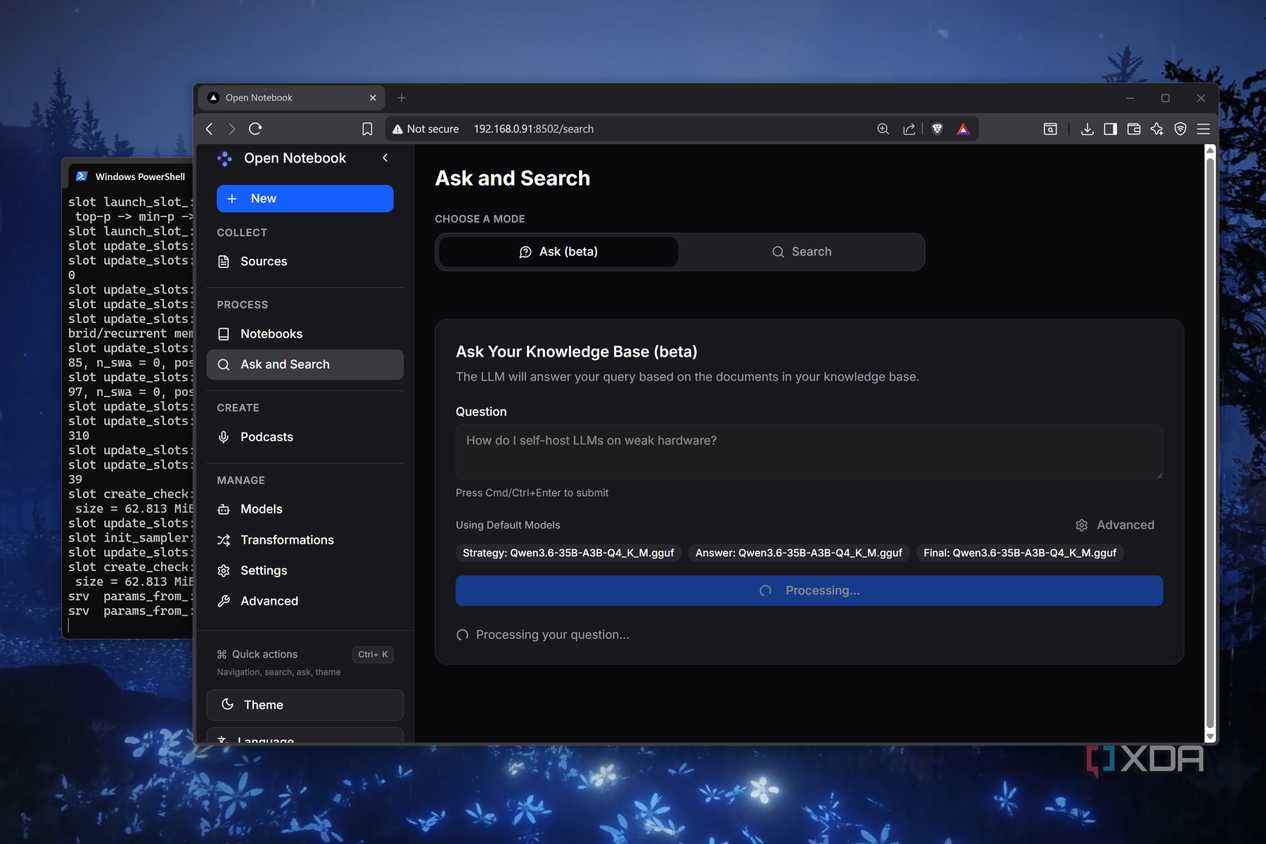This screenshot has height=844, width=1266.
Task: Open the Theme selector
Action: pos(305,705)
